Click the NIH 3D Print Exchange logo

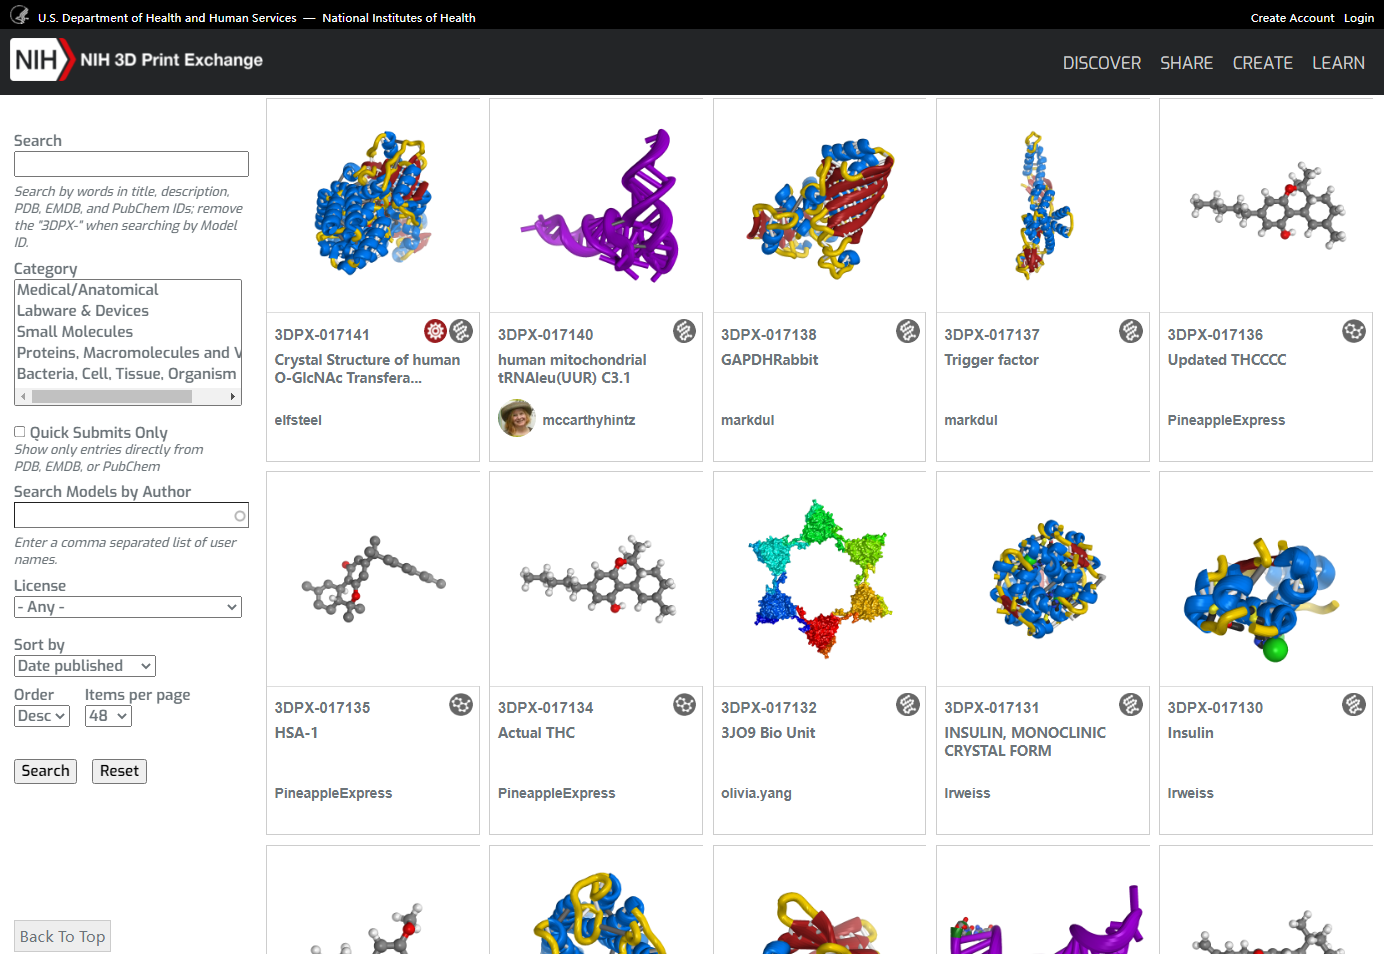pos(137,59)
